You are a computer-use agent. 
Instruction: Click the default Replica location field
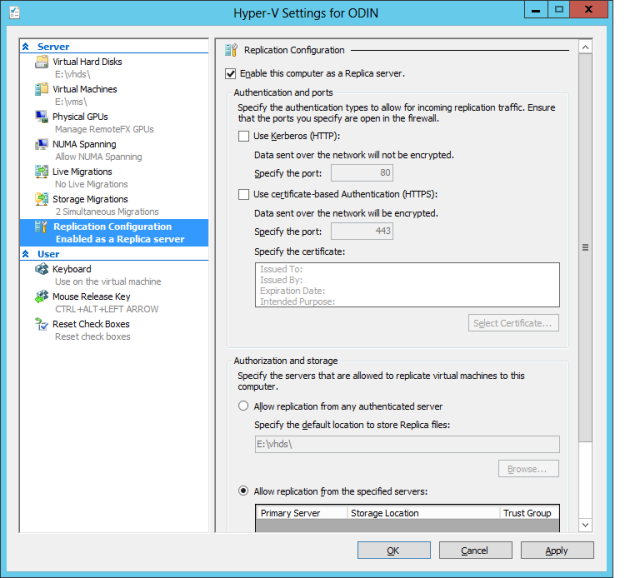click(407, 444)
